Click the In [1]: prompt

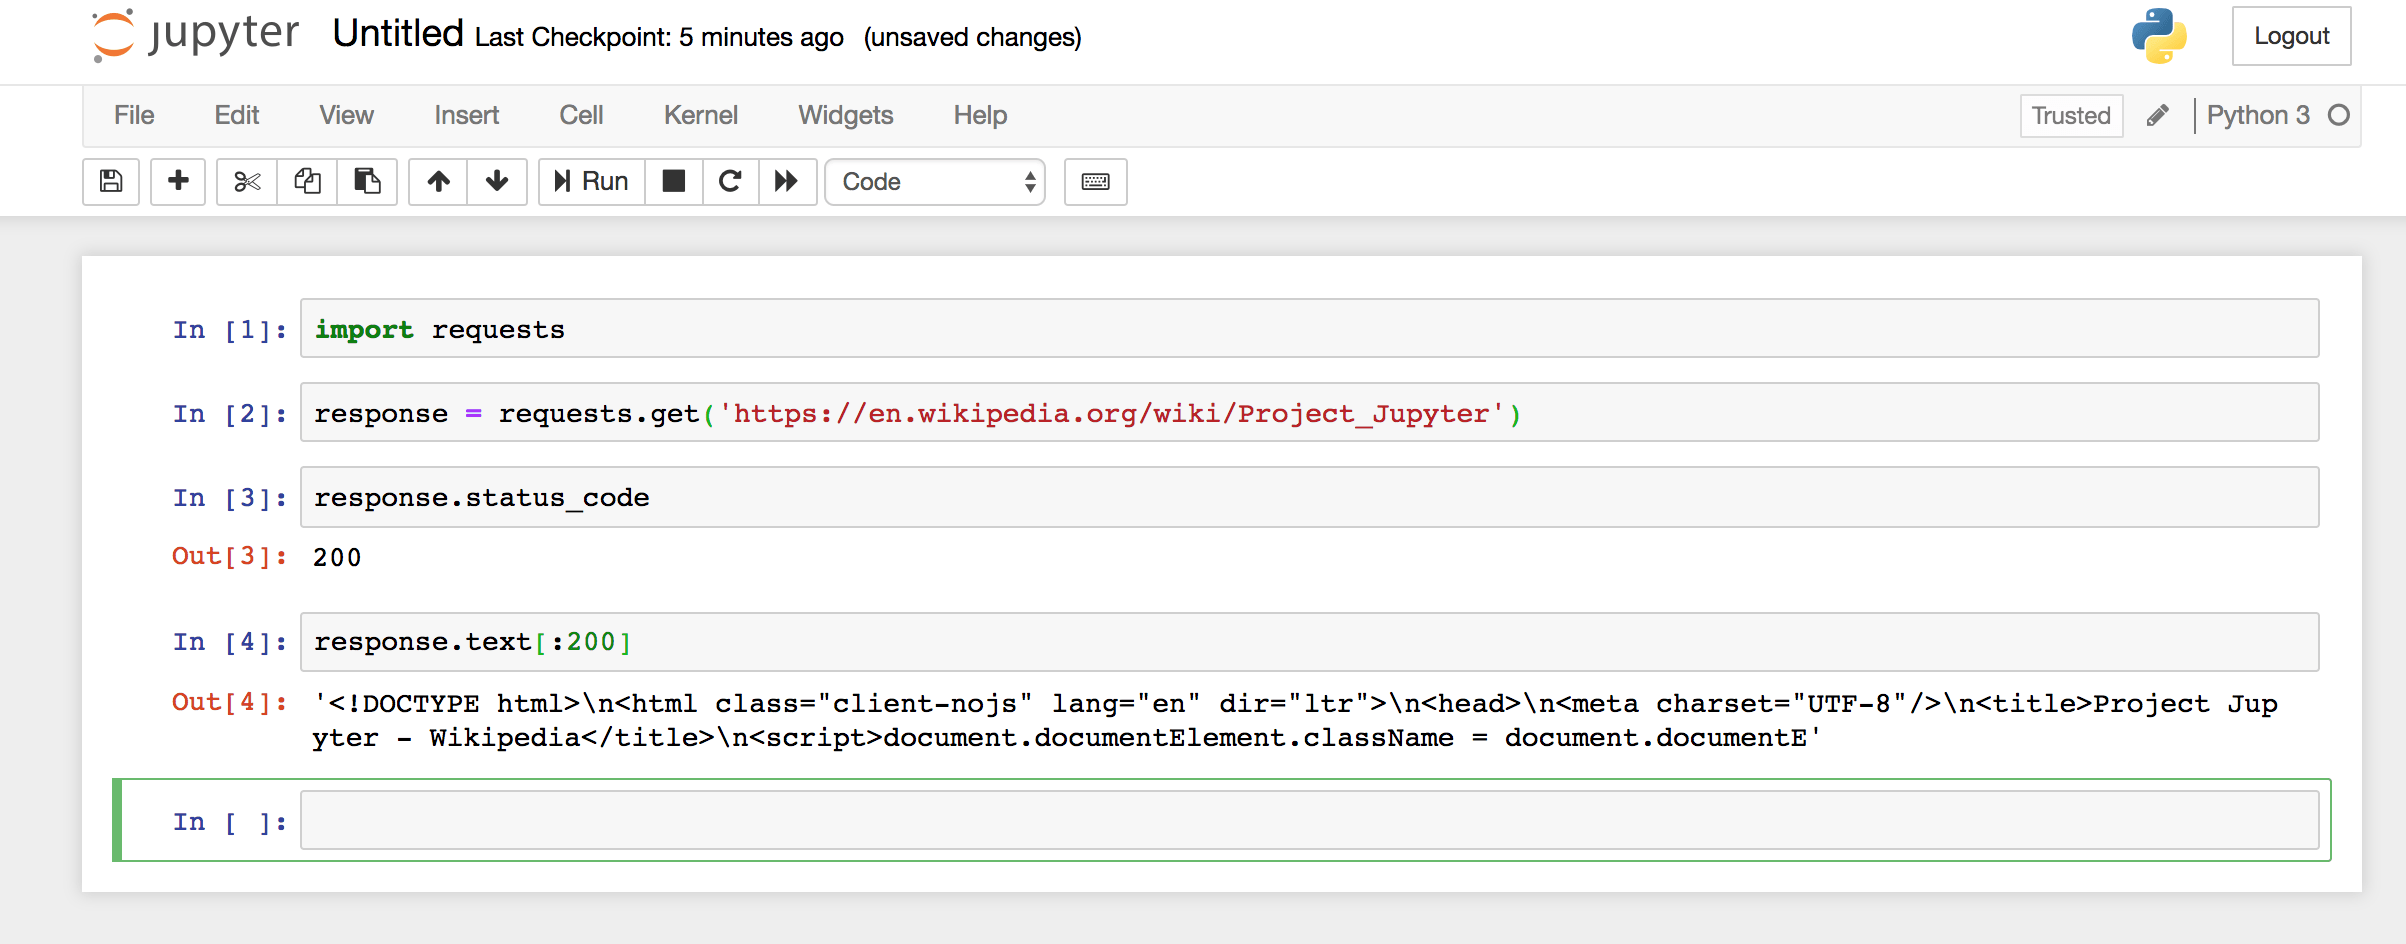point(230,329)
